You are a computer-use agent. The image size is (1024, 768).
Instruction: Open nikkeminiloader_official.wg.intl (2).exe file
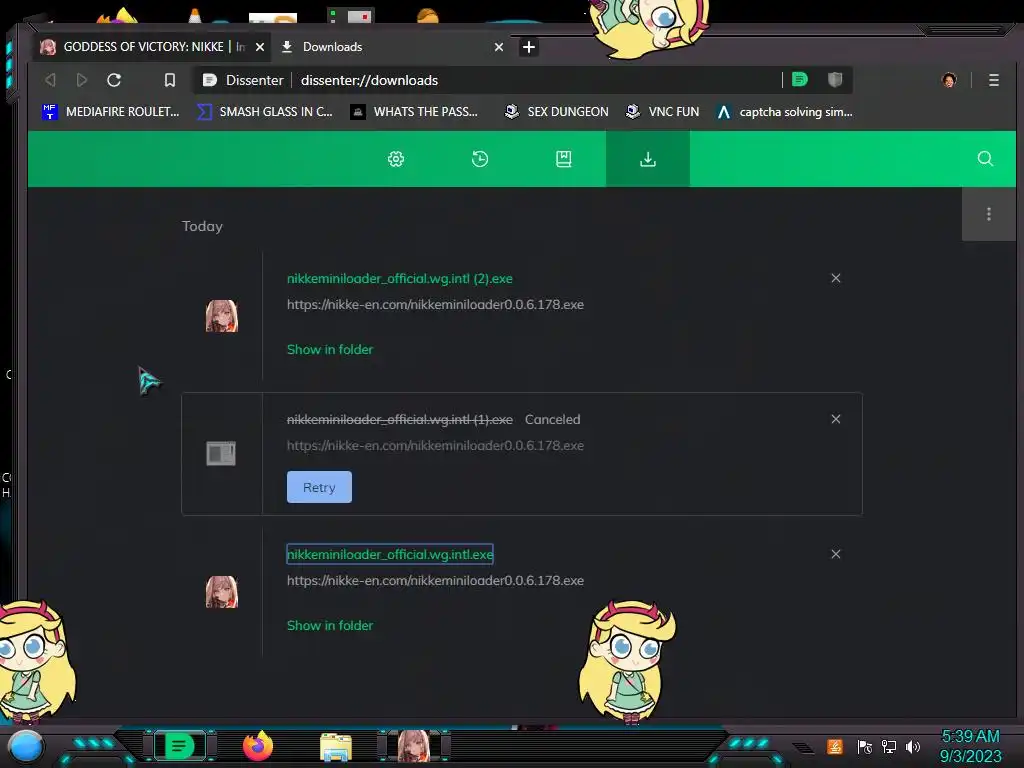(400, 278)
